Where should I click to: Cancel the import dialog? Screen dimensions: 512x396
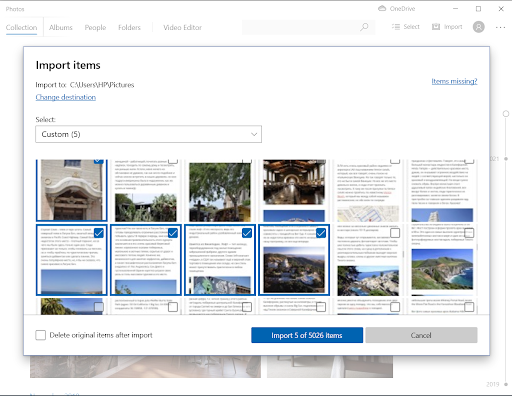tap(421, 335)
